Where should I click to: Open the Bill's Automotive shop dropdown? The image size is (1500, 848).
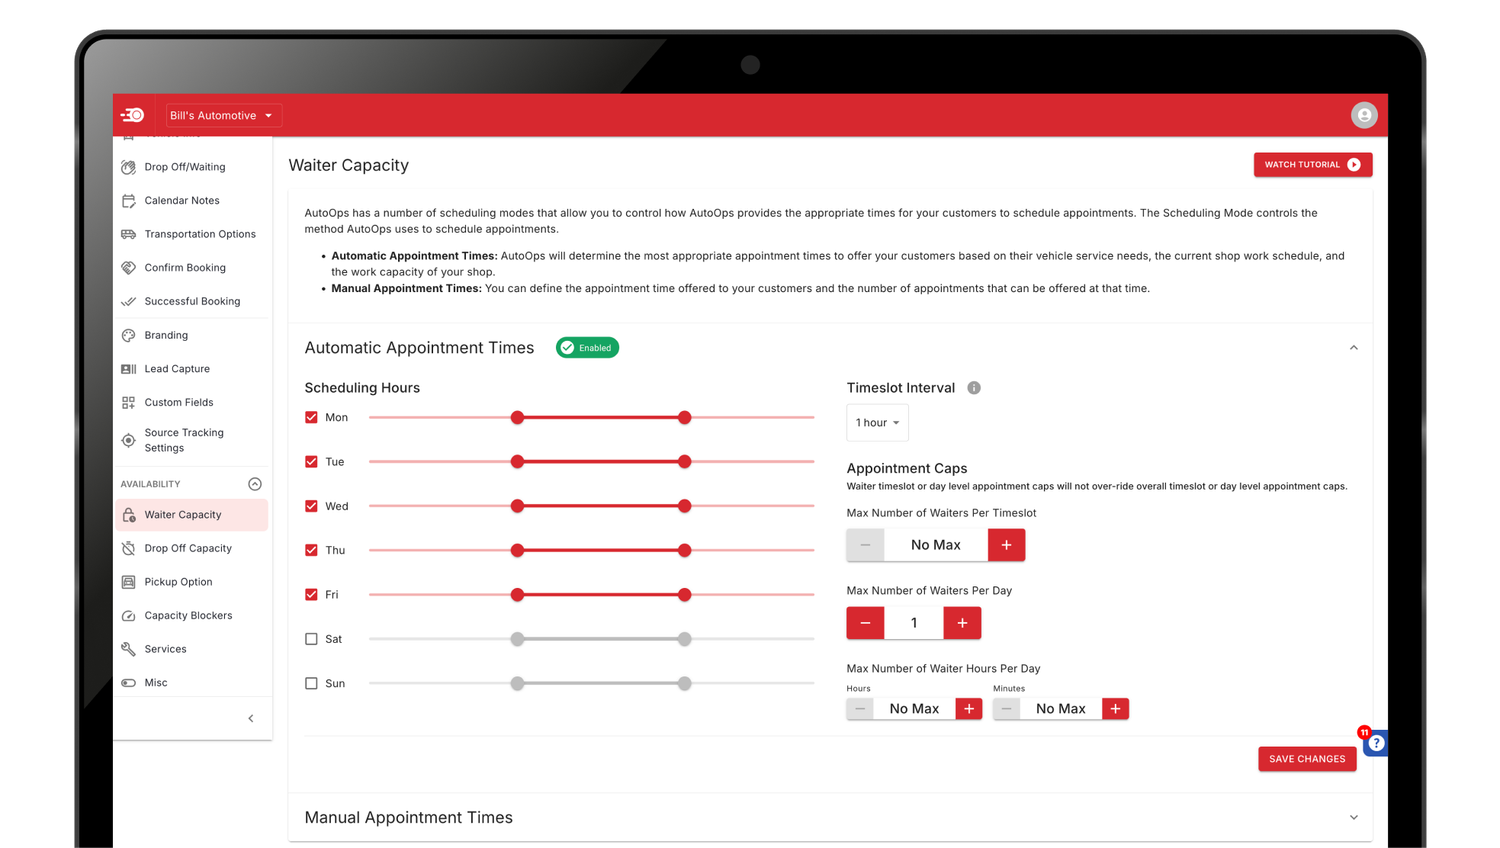pos(223,115)
